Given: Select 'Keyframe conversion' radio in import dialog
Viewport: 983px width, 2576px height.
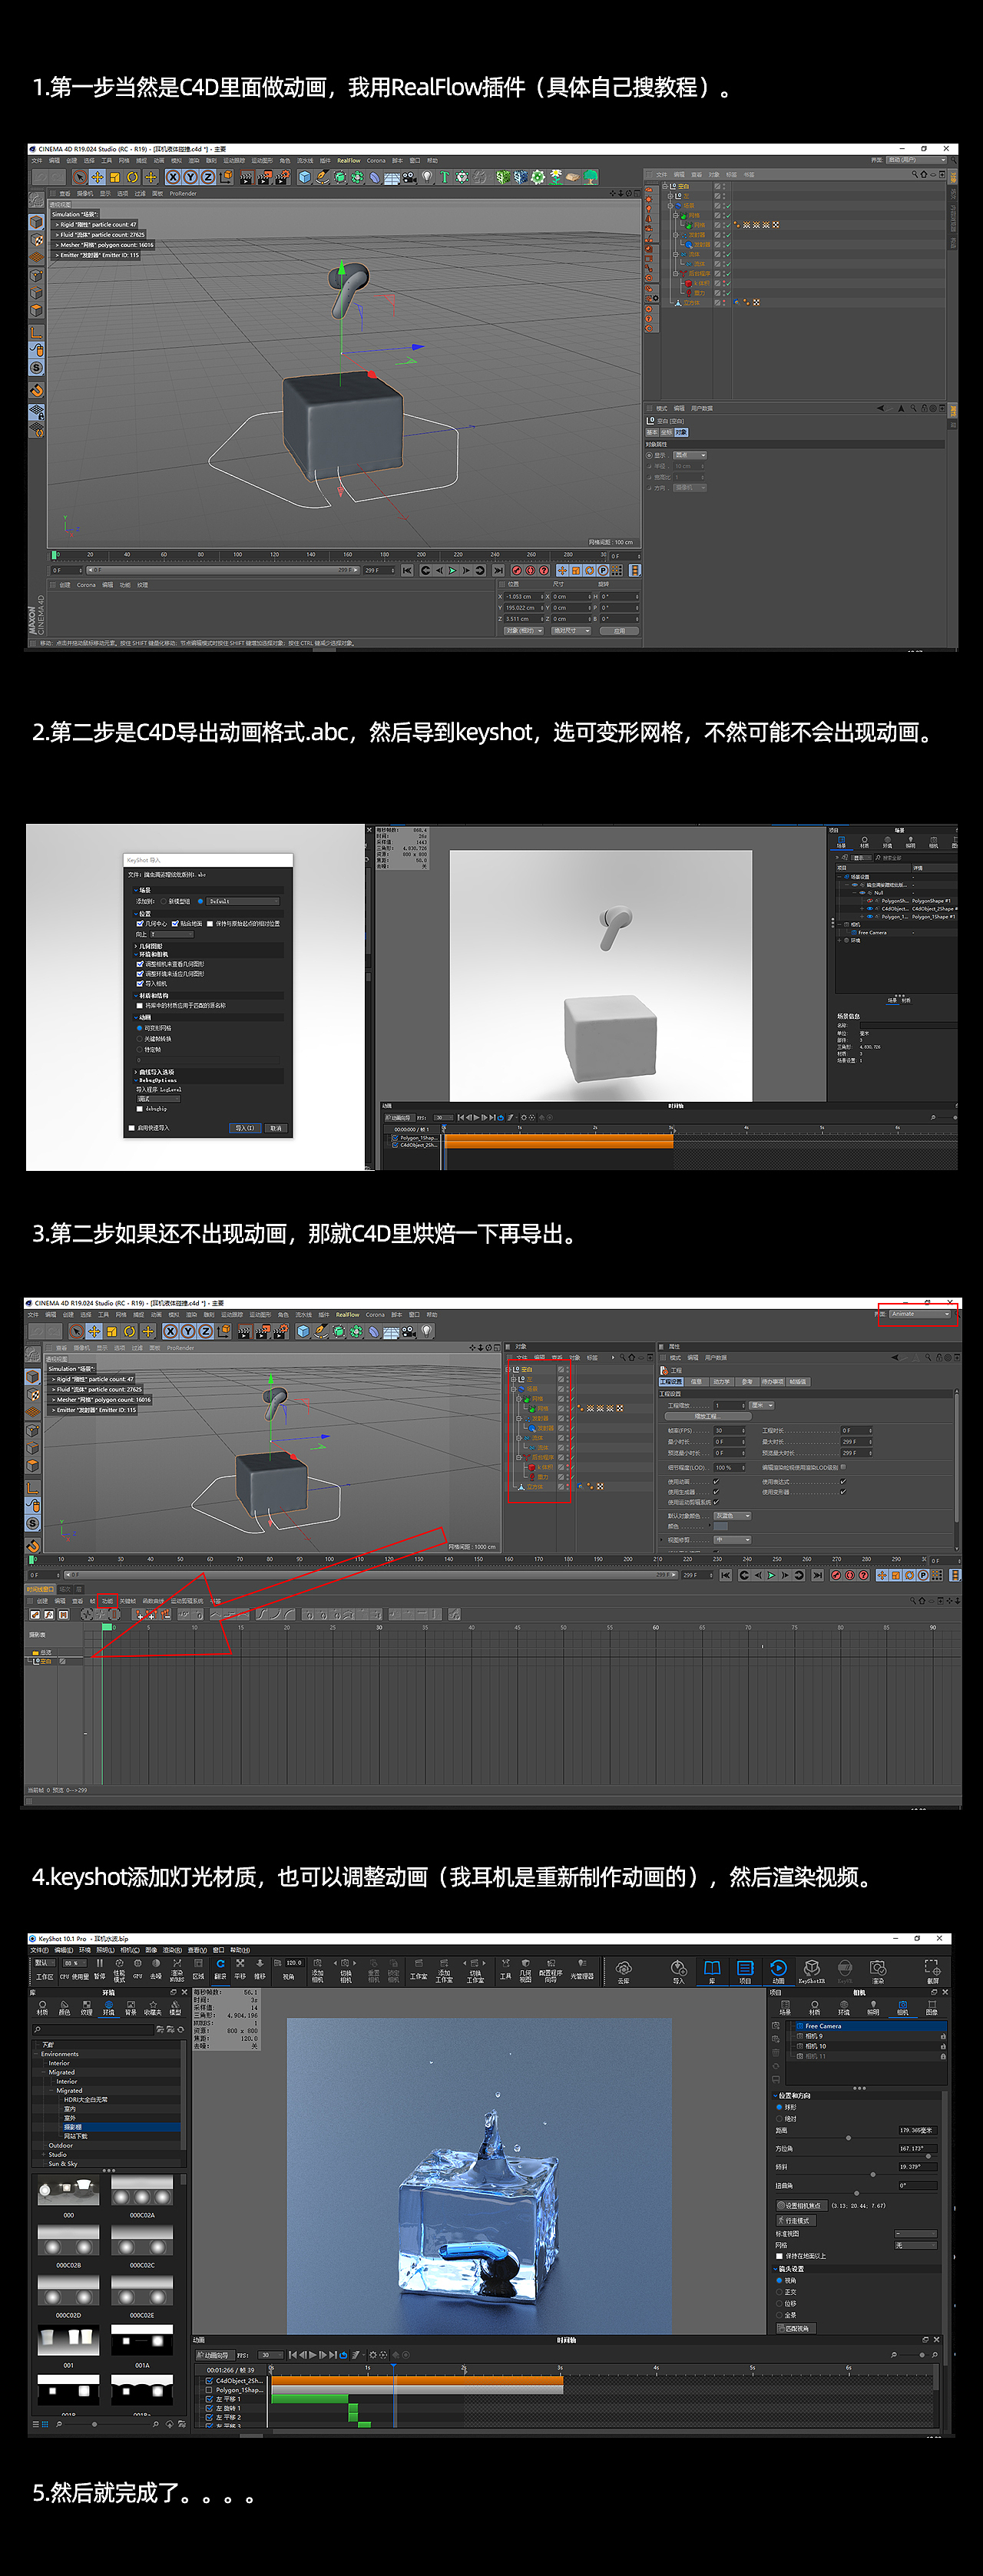Looking at the screenshot, I should coord(139,1039).
